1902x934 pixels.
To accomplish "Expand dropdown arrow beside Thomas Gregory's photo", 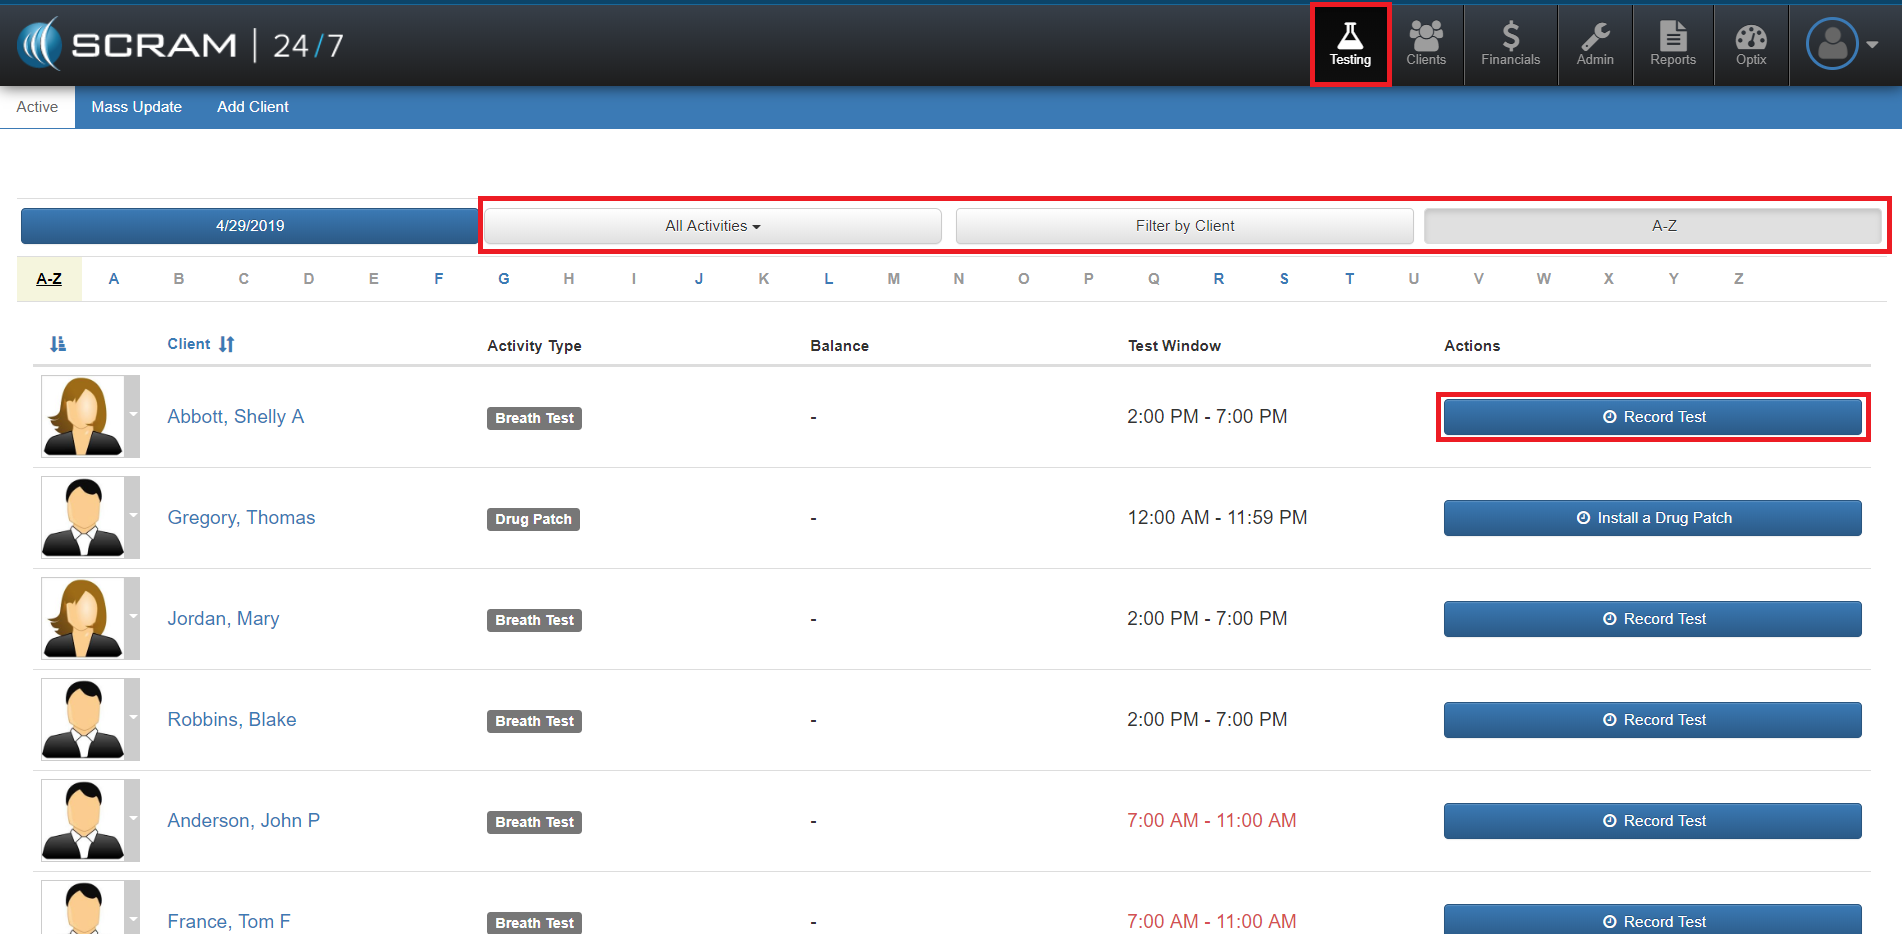I will point(133,515).
